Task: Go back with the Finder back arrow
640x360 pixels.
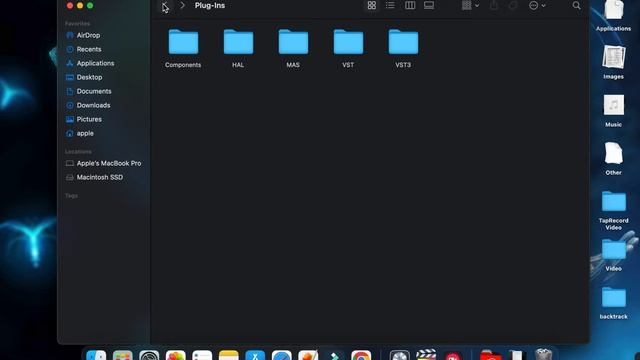Action: (164, 6)
